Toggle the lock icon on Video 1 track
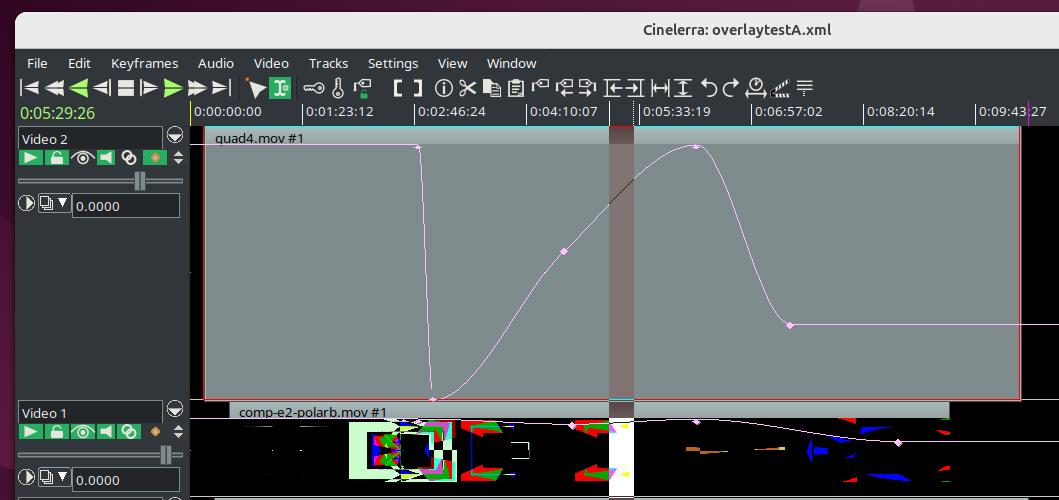The height and width of the screenshot is (500, 1059). coord(57,432)
